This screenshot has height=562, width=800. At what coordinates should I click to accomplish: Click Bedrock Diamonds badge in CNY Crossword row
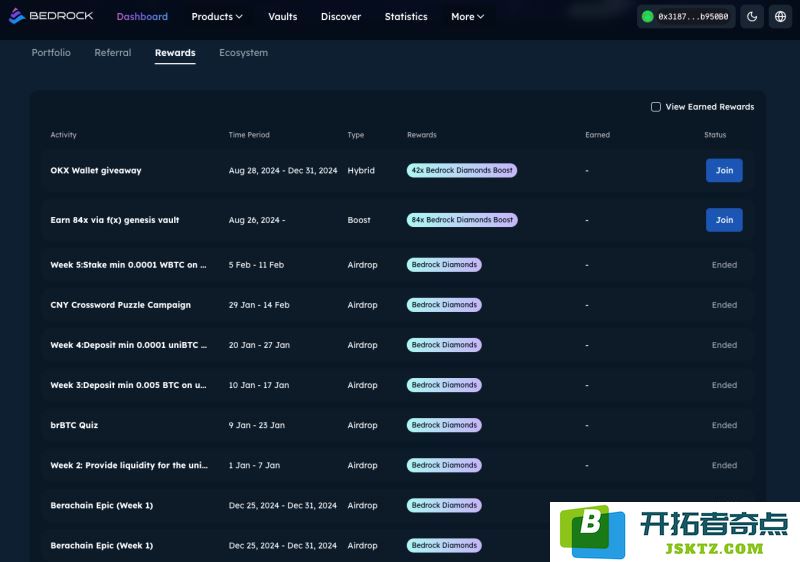pos(444,304)
